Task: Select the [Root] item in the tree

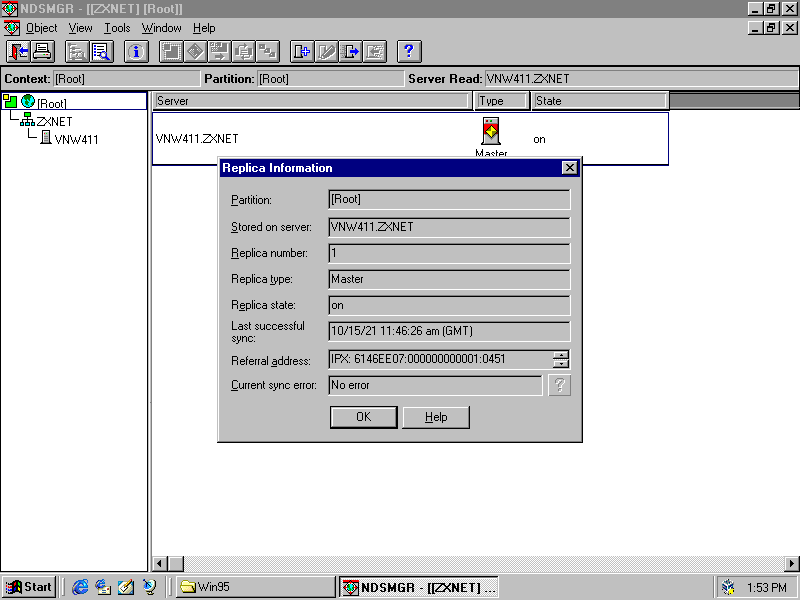Action: [x=52, y=104]
